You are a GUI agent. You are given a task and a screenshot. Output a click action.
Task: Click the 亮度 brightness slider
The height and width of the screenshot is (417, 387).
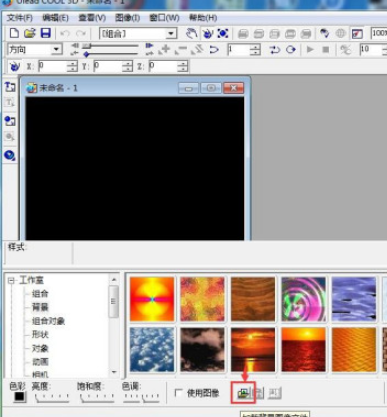[52, 397]
